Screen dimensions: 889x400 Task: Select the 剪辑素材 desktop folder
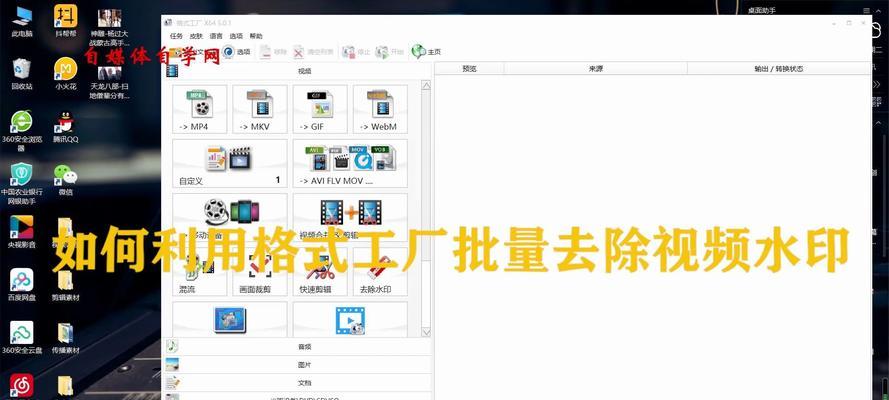66,285
